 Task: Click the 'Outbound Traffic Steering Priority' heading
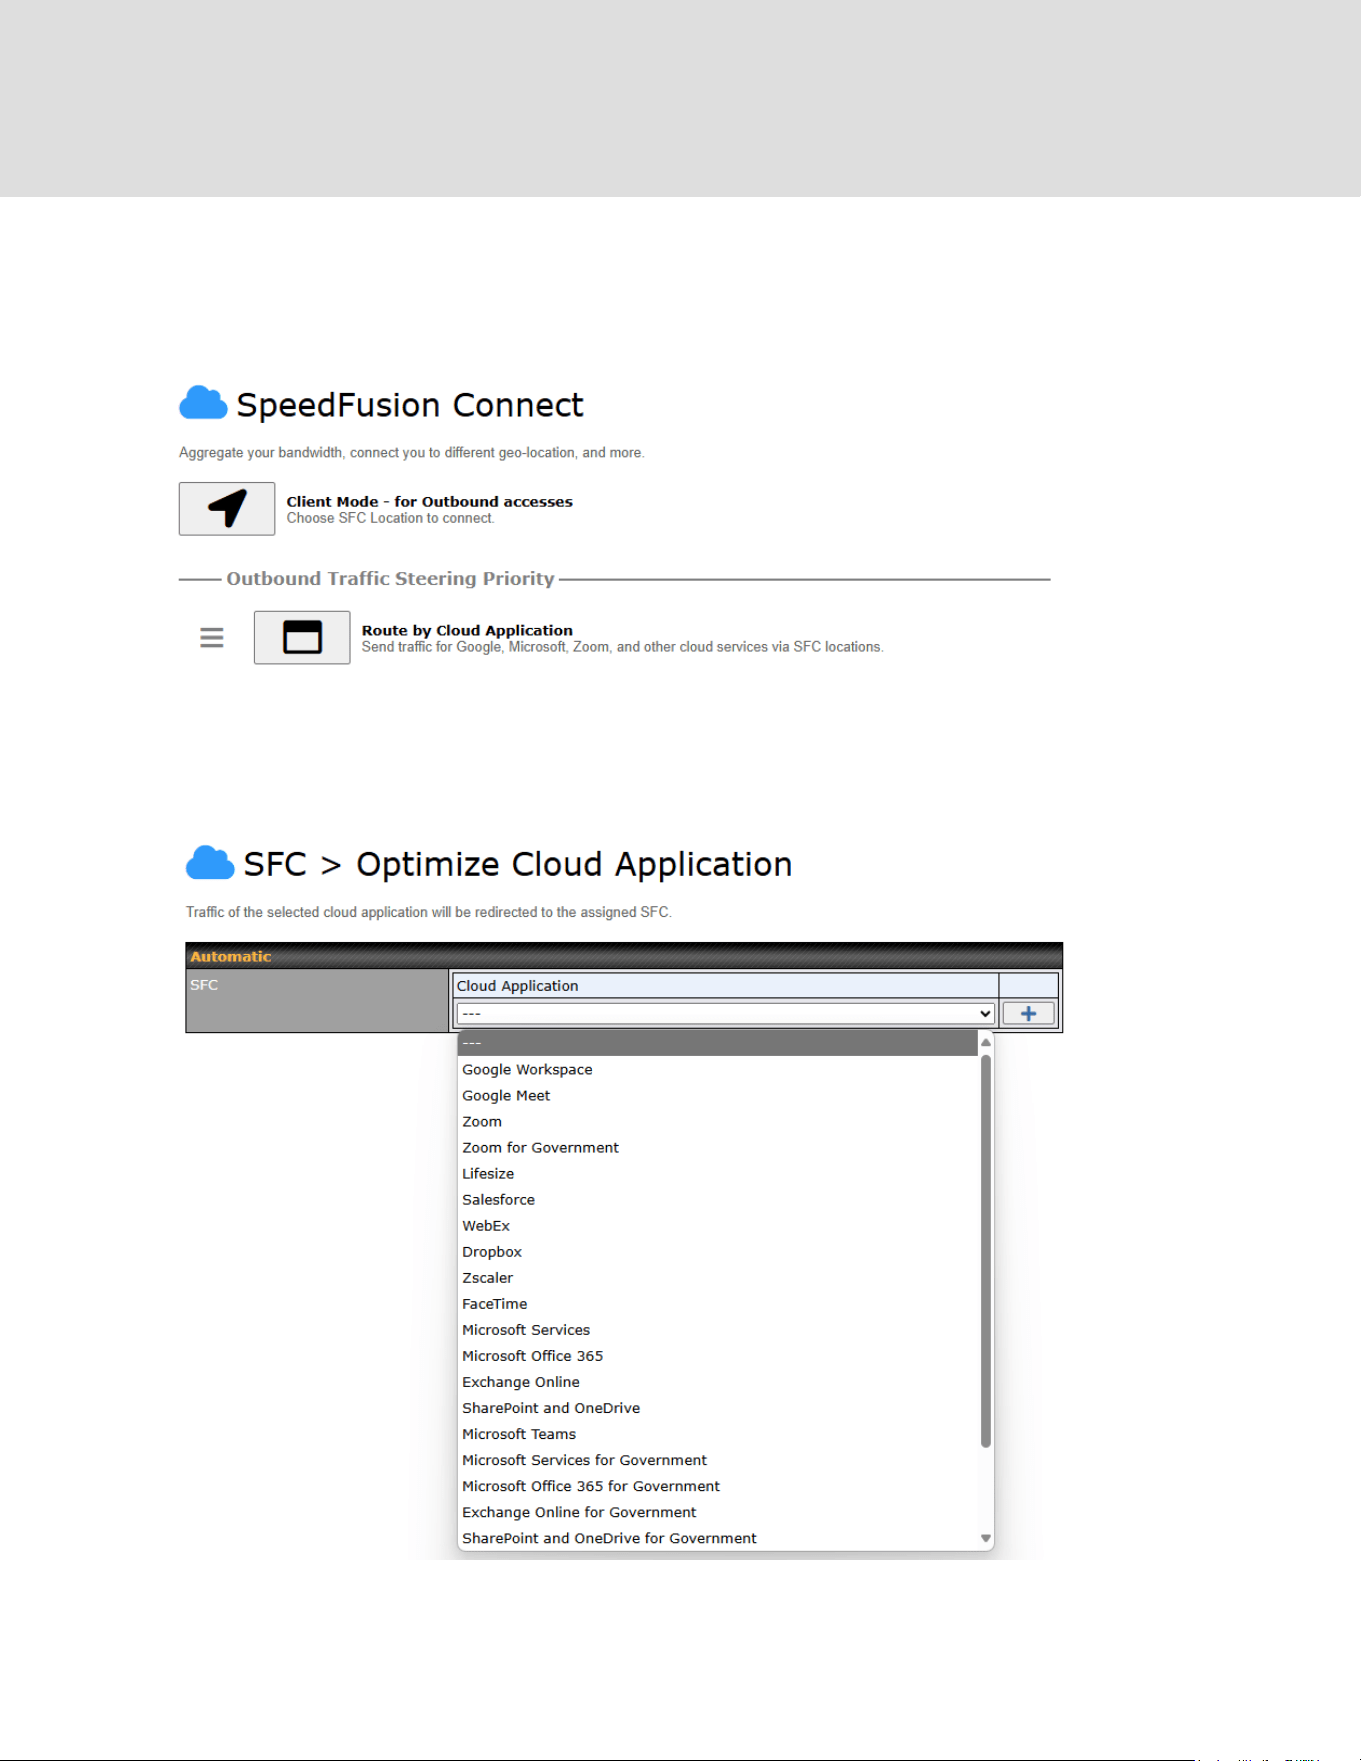[390, 578]
